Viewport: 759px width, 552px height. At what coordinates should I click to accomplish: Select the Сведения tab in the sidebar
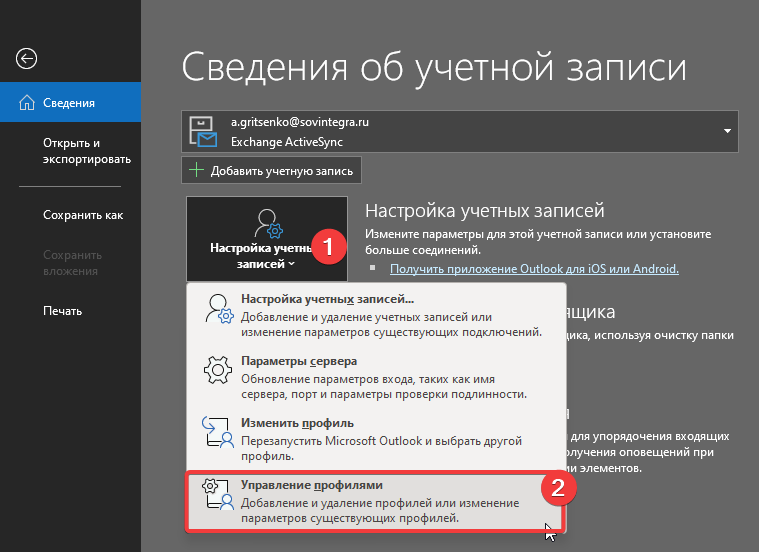pyautogui.click(x=69, y=103)
